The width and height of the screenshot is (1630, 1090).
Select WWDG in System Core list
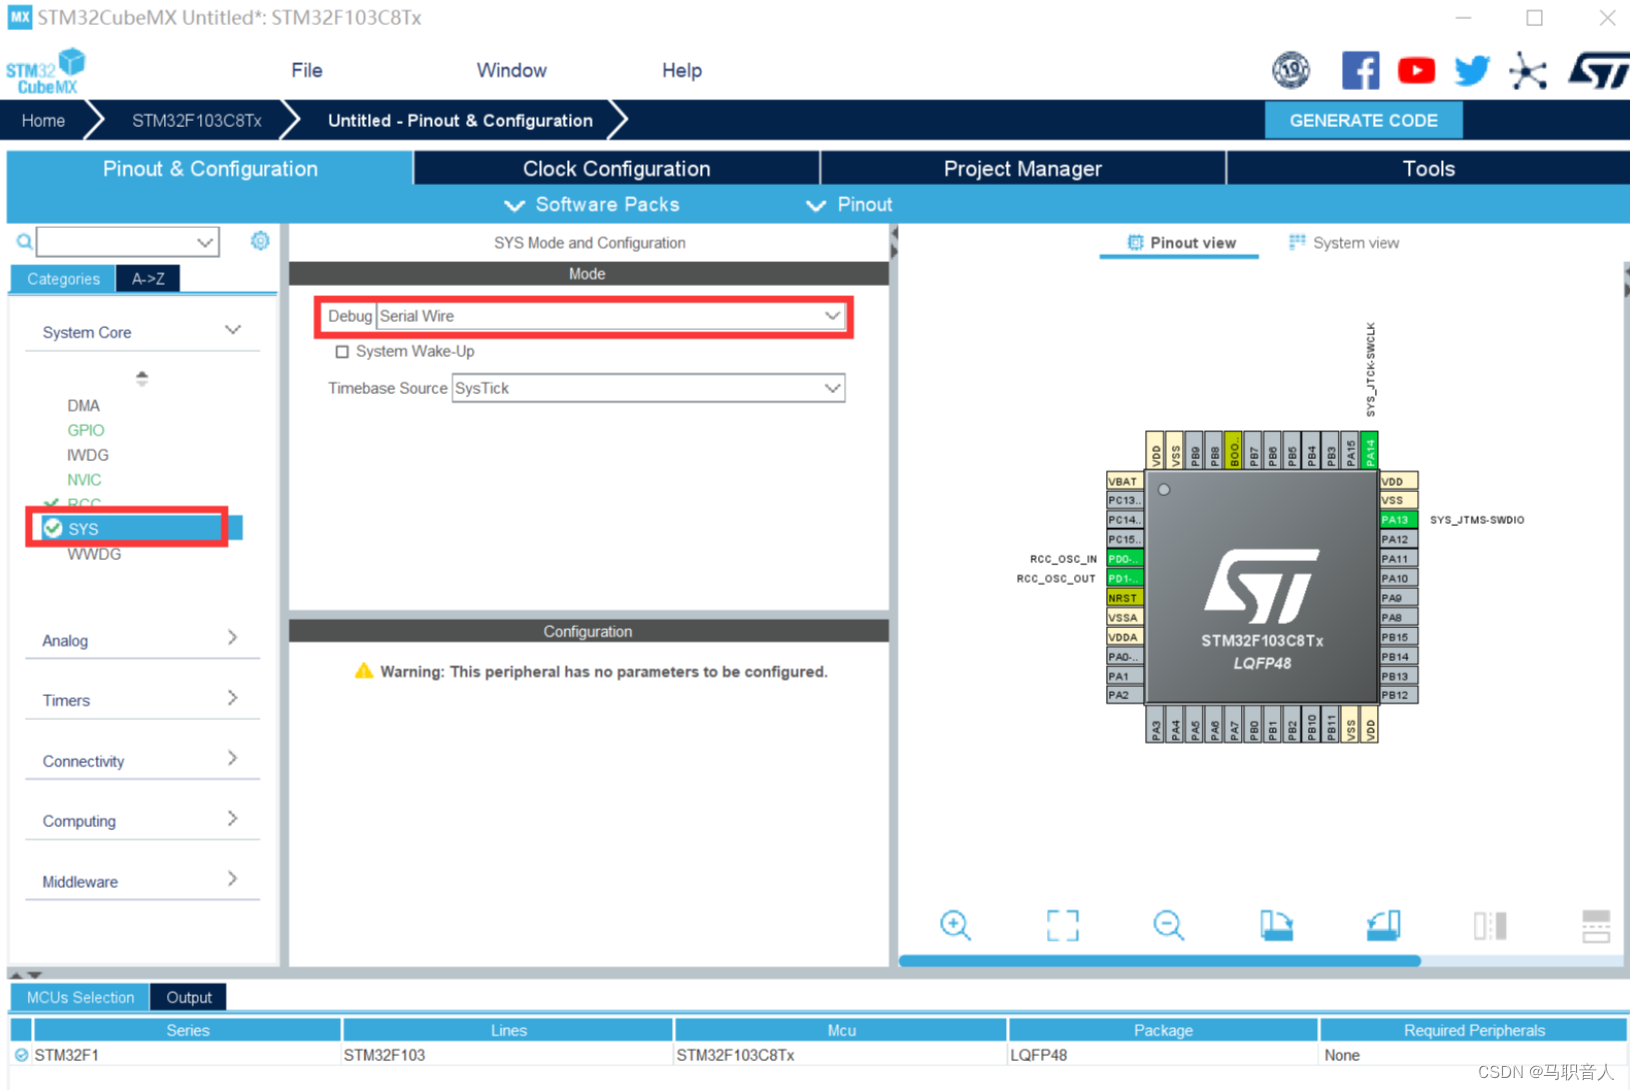pos(94,554)
